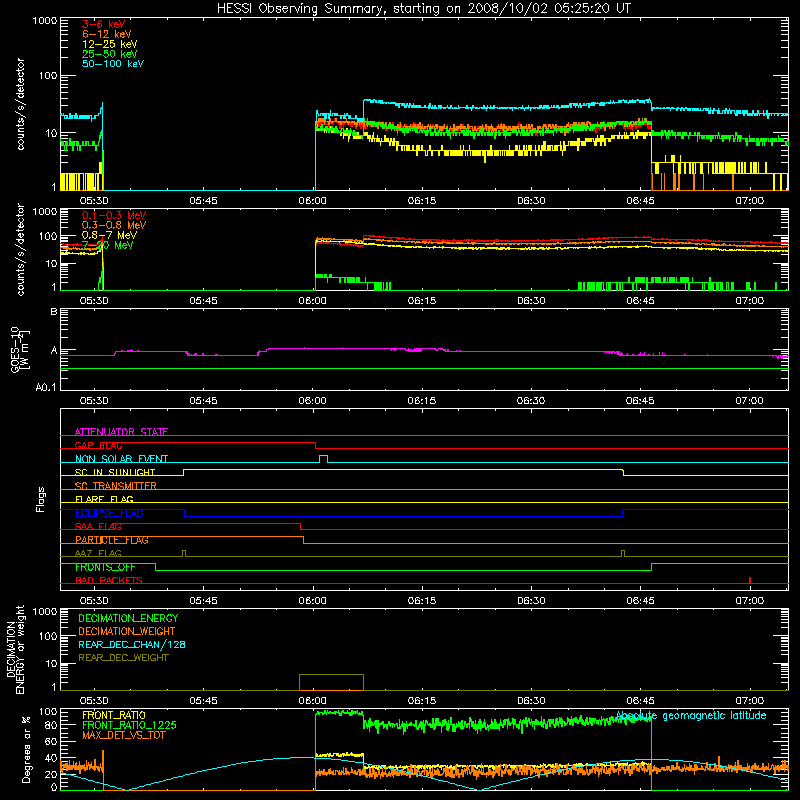Viewport: 800px width, 800px height.
Task: Click the AAZ_FLAG pulse near 06:42
Action: tap(623, 553)
